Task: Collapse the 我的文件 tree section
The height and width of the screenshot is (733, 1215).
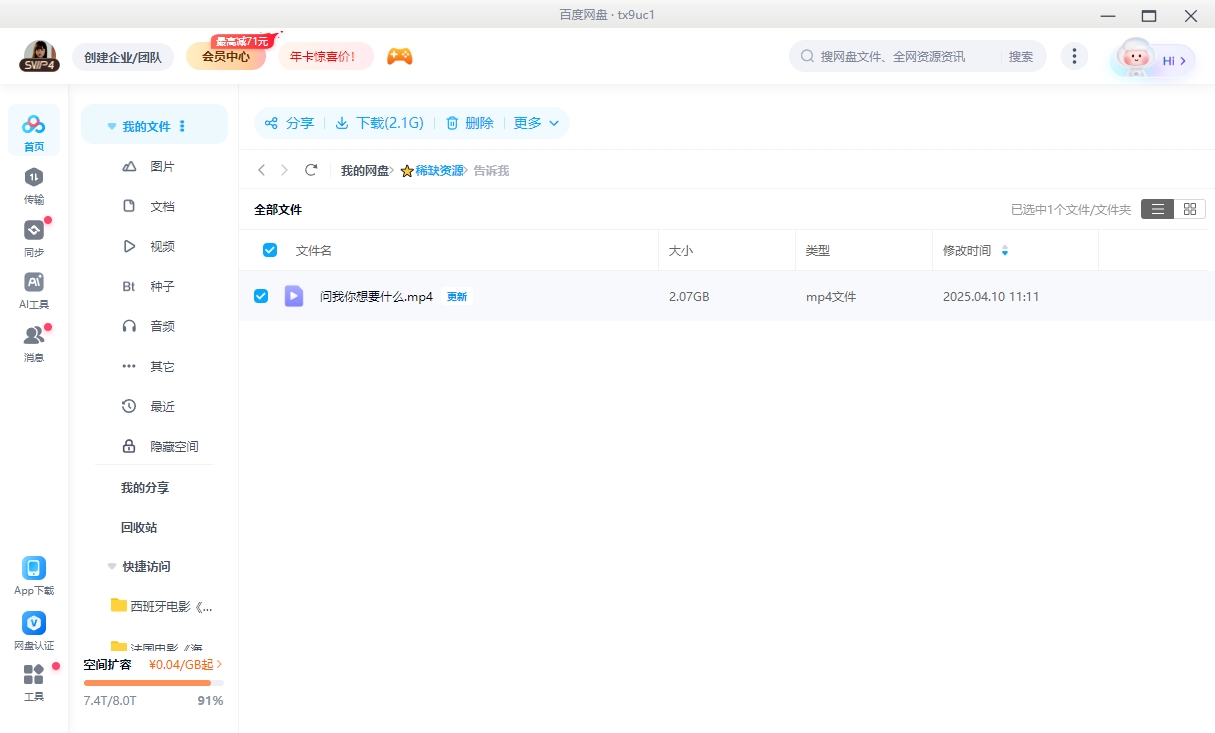Action: (111, 124)
